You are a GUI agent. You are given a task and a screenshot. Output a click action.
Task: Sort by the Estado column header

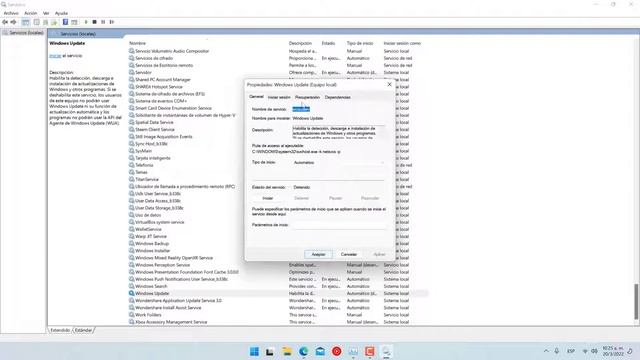coord(328,43)
